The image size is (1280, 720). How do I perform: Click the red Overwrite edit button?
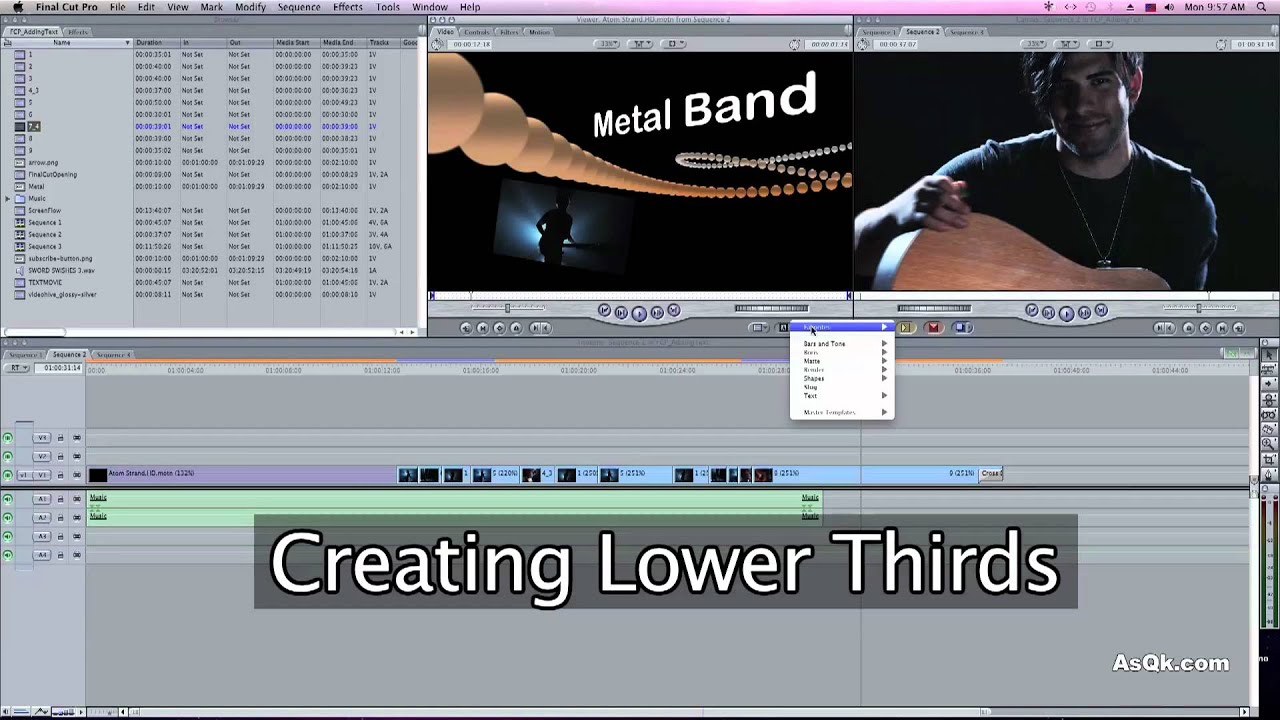tap(934, 327)
